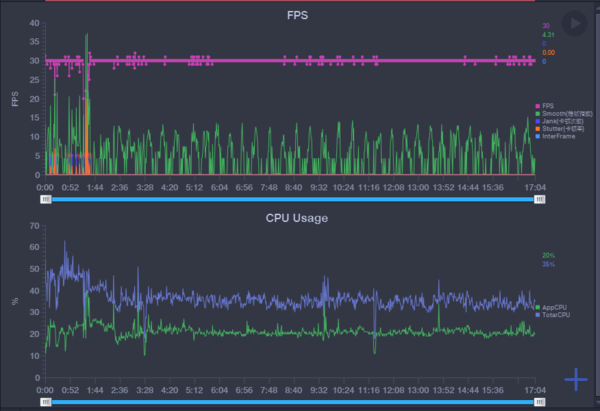
Task: Click the 70 value on the CPU Usage y-axis
Action: [x=34, y=226]
